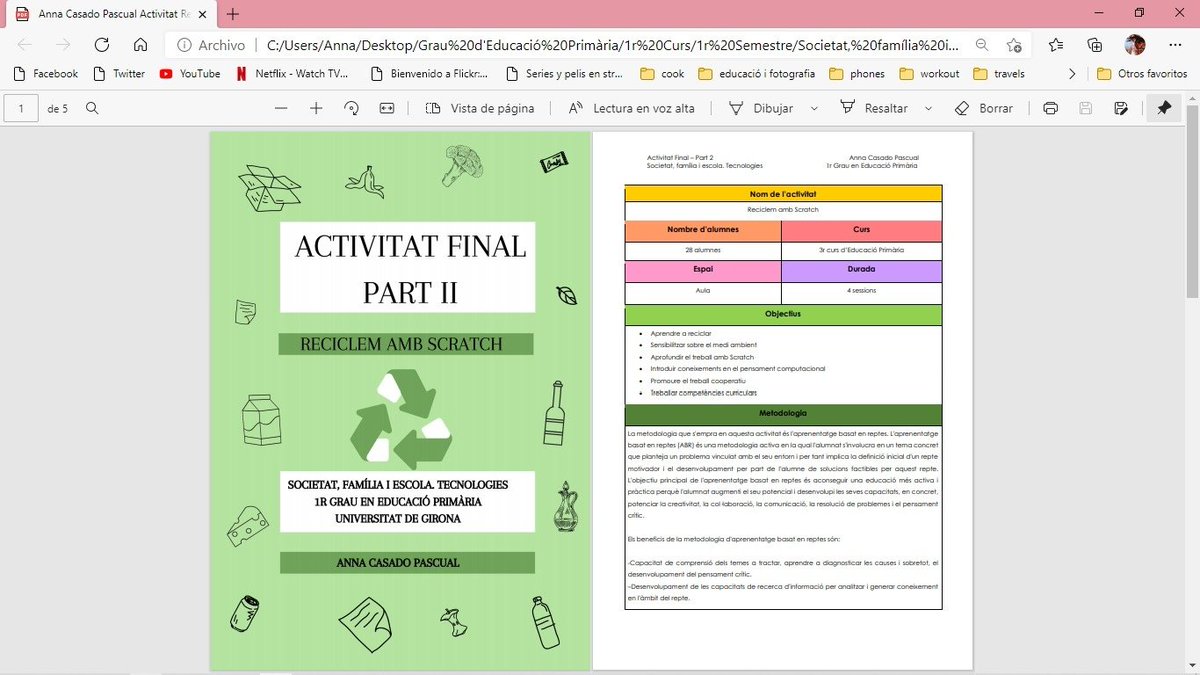
Task: Click the Nombre d'alumnes header cell
Action: click(x=703, y=230)
